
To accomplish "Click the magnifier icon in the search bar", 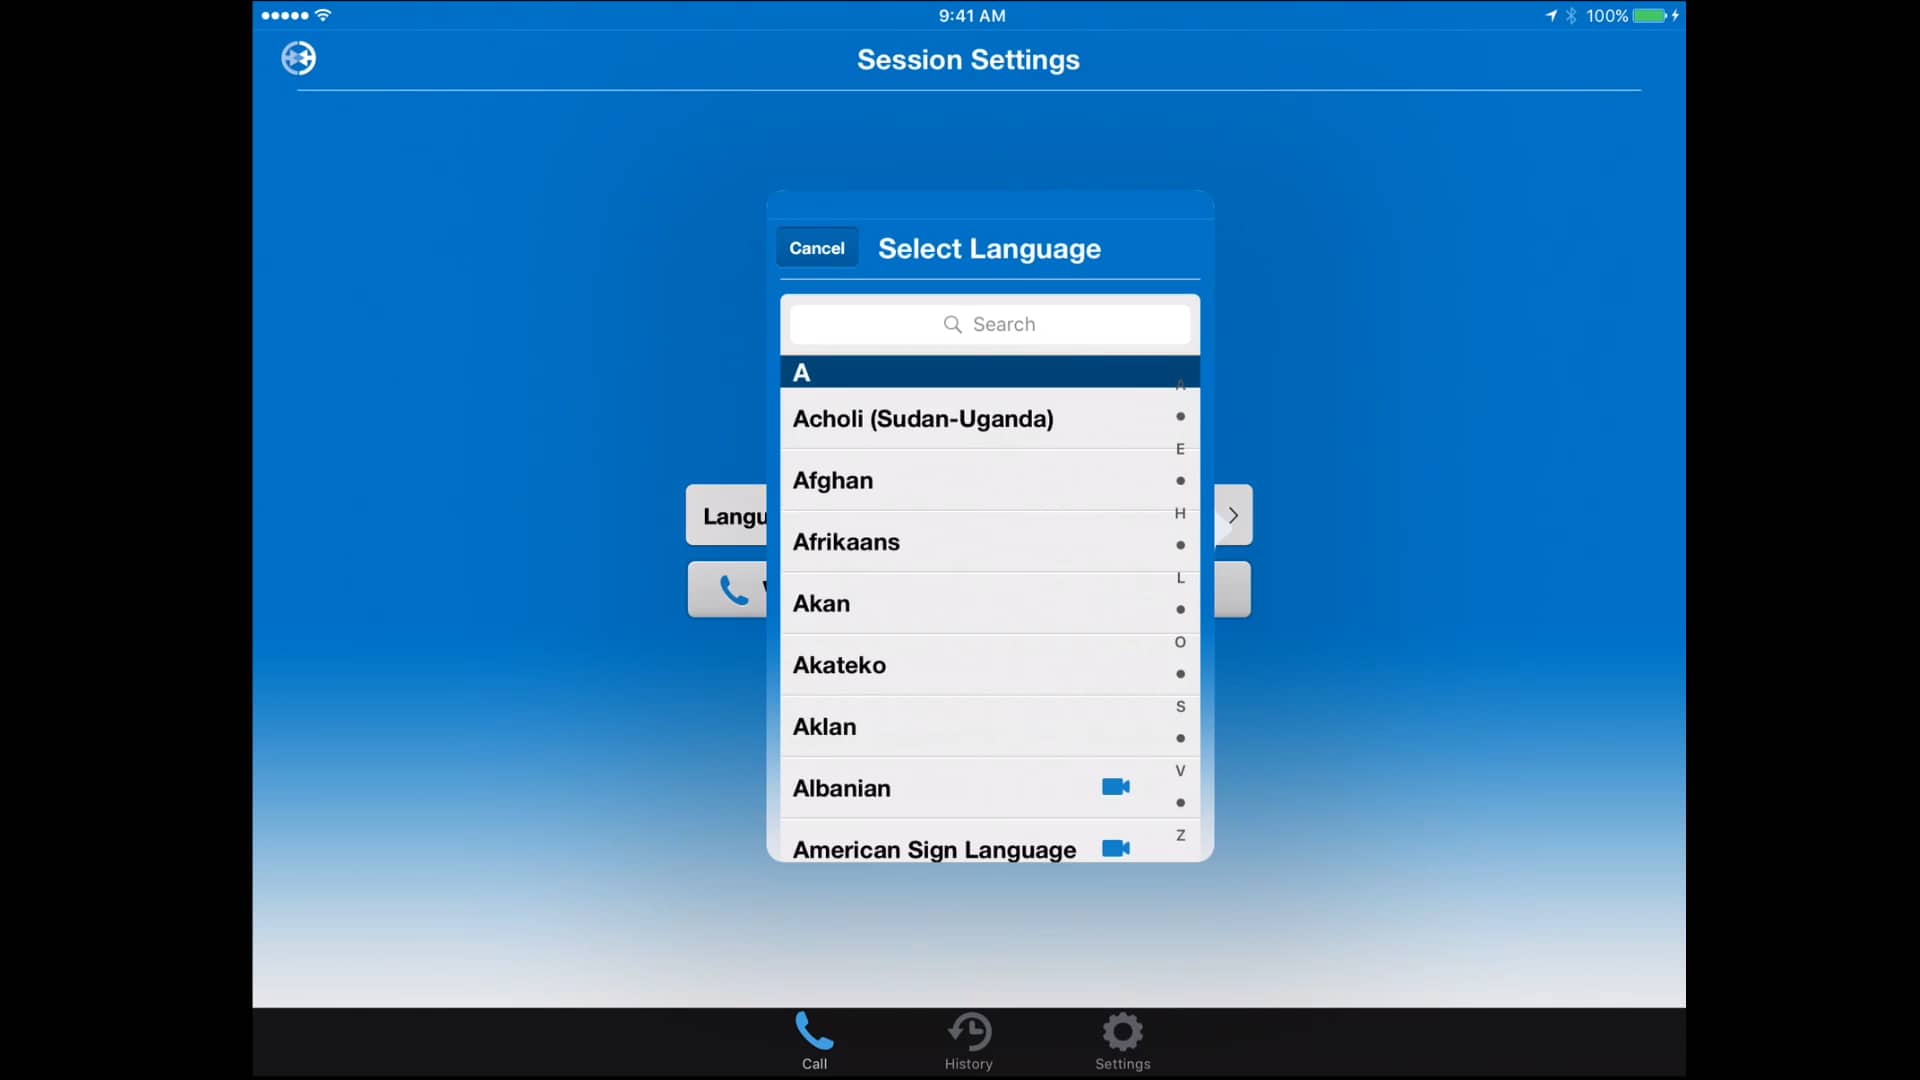I will (952, 324).
